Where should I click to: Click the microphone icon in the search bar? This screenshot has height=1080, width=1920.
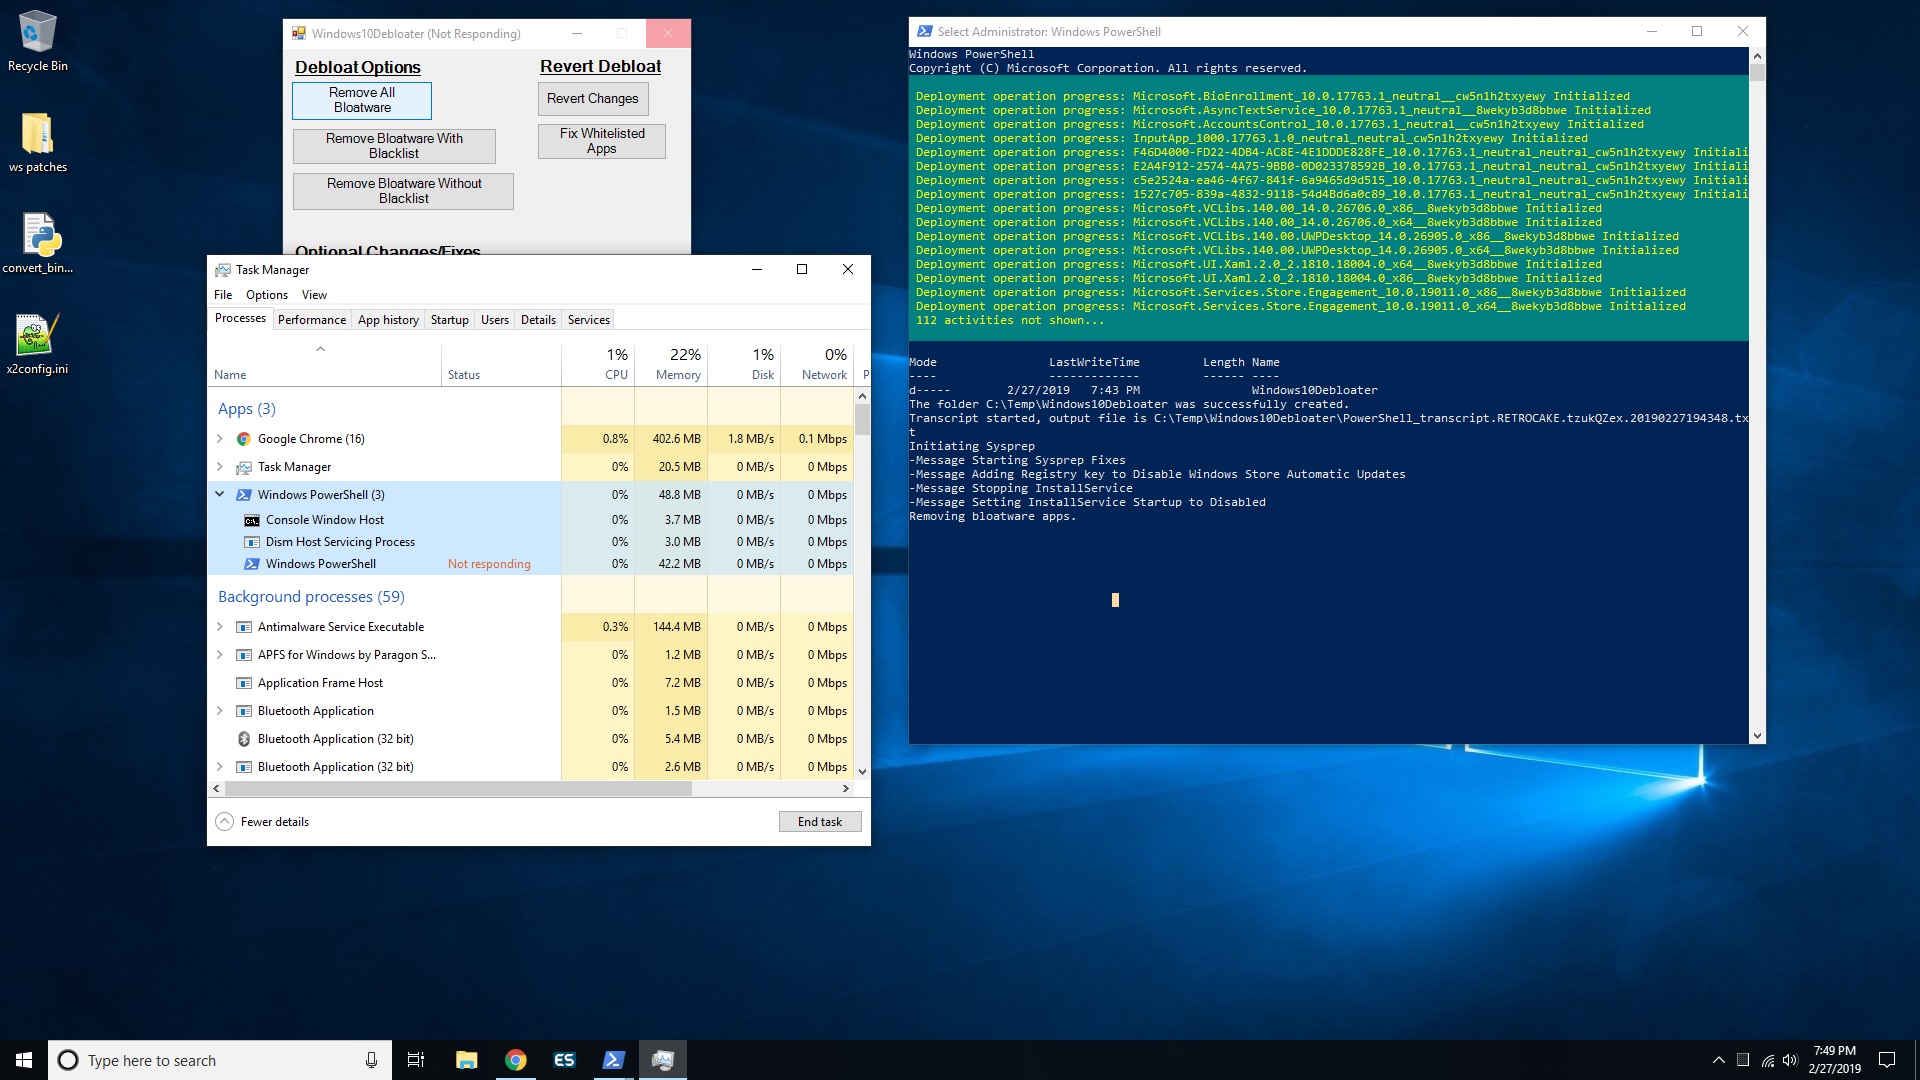coord(370,1059)
